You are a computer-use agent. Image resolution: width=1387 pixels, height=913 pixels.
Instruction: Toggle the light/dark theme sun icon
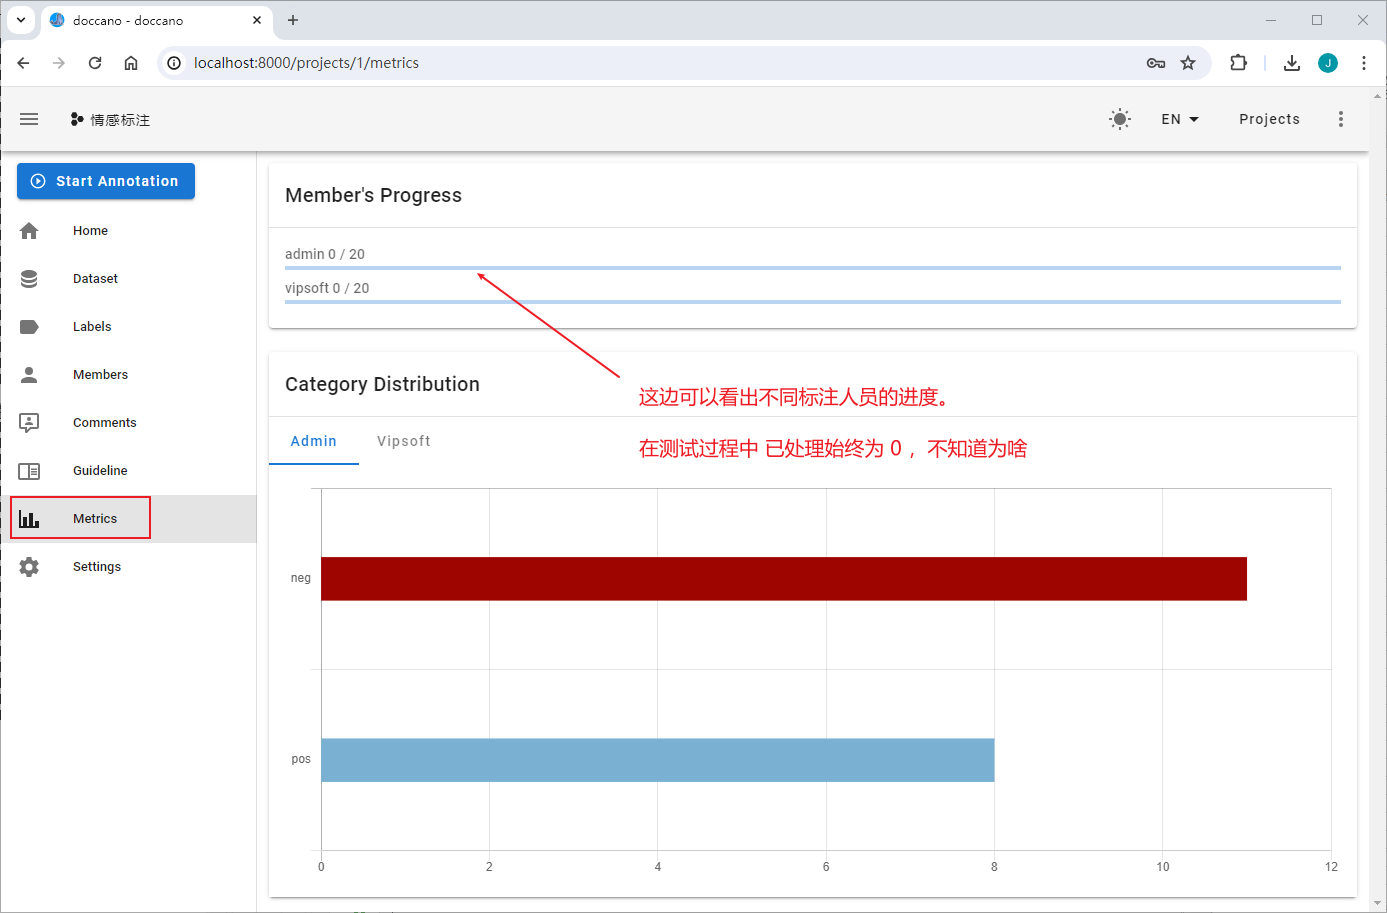pyautogui.click(x=1120, y=119)
